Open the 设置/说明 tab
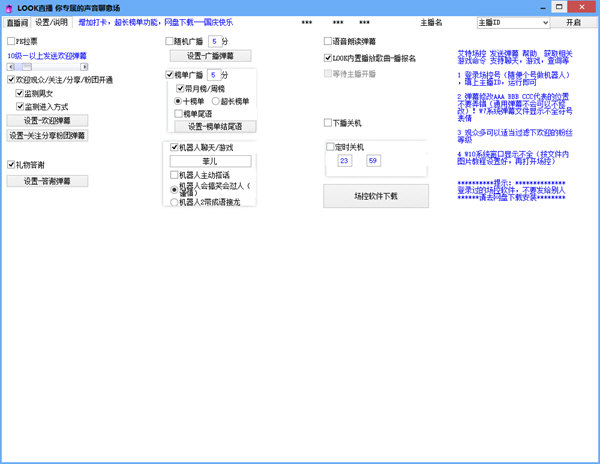Image resolution: width=600 pixels, height=464 pixels. coord(51,22)
